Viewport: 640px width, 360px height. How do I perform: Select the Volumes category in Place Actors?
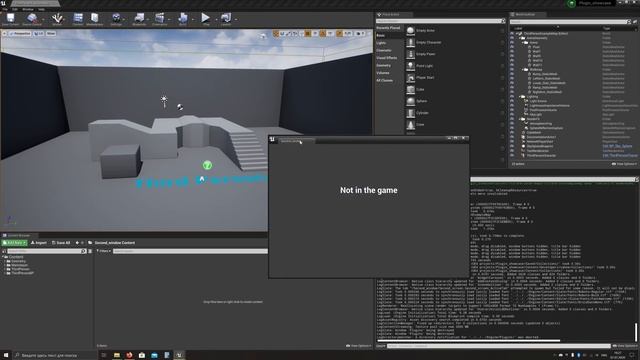383,73
